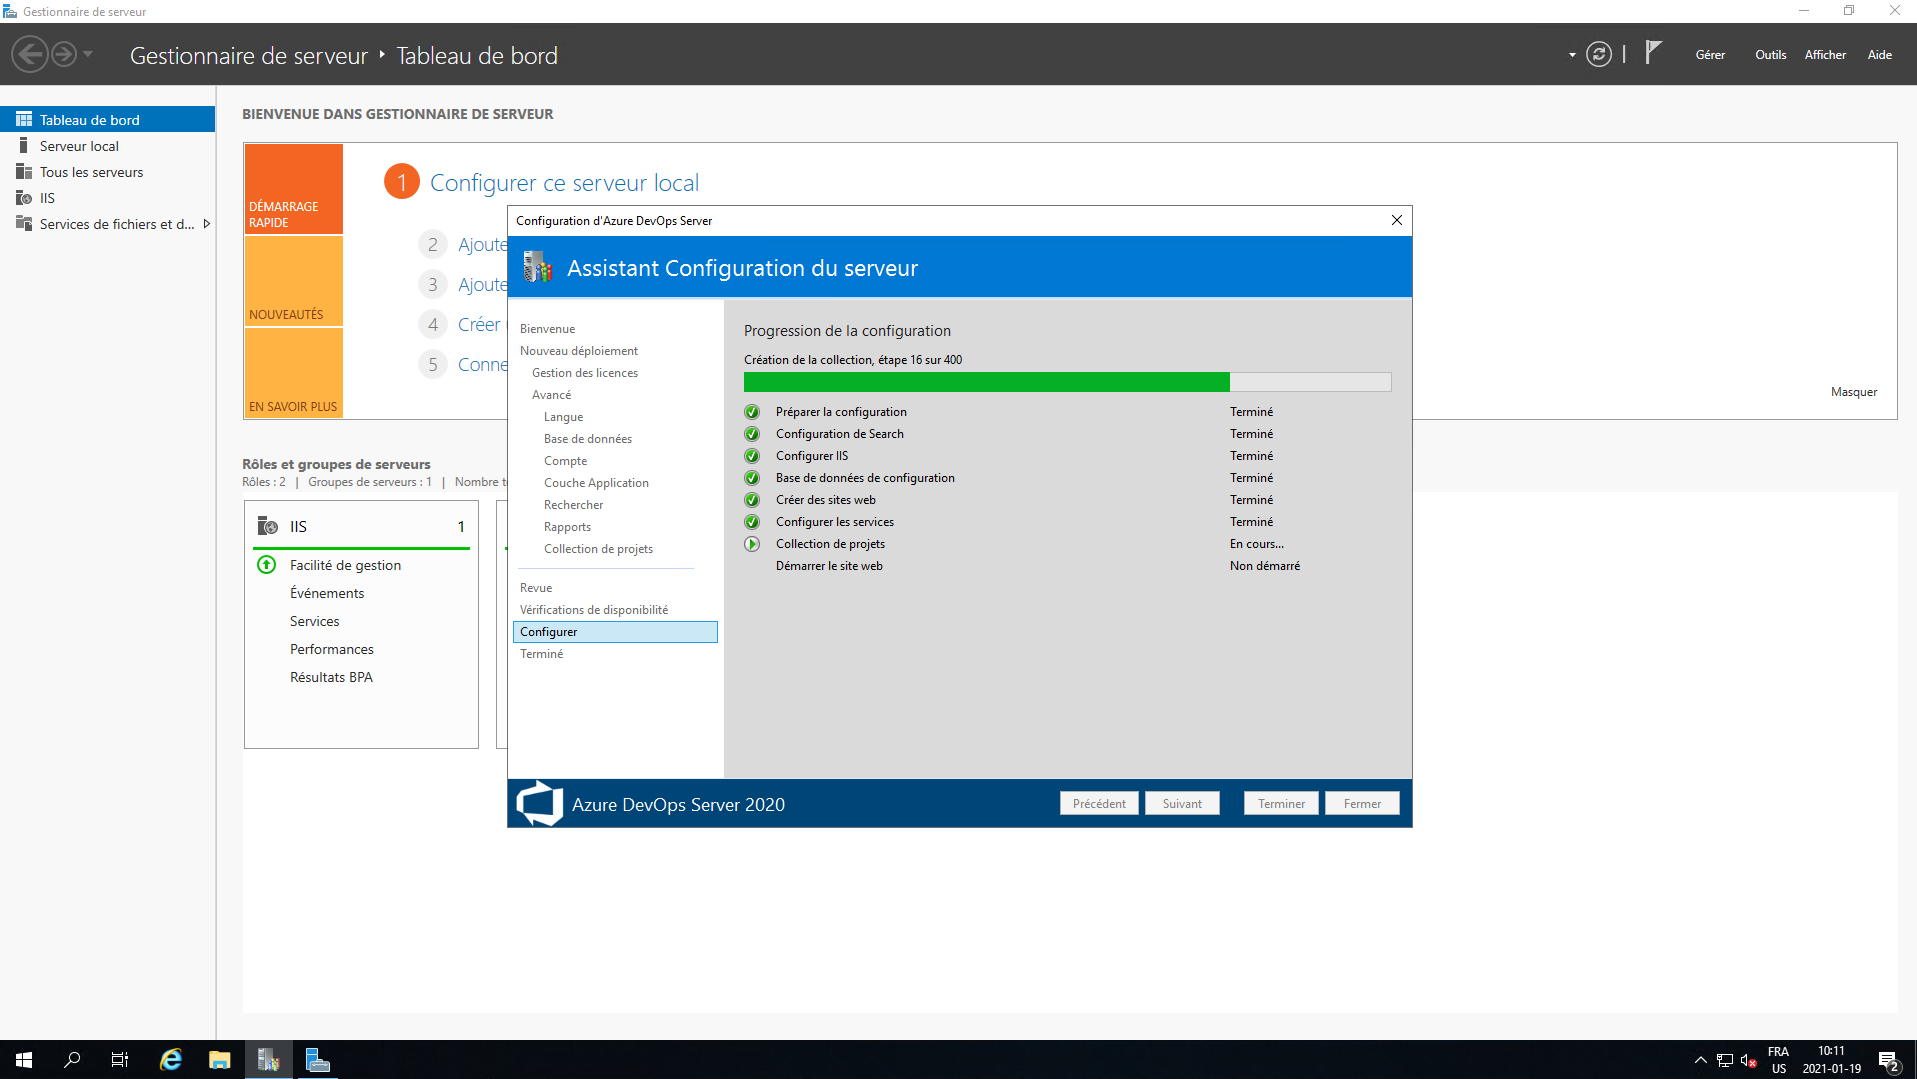The image size is (1917, 1079).
Task: Click the Fermer button in wizard
Action: (1361, 804)
